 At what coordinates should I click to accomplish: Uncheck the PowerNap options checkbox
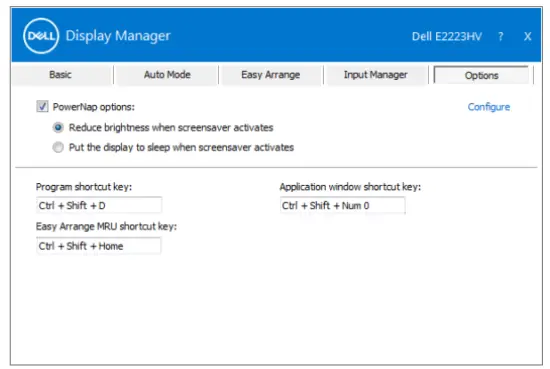42,106
